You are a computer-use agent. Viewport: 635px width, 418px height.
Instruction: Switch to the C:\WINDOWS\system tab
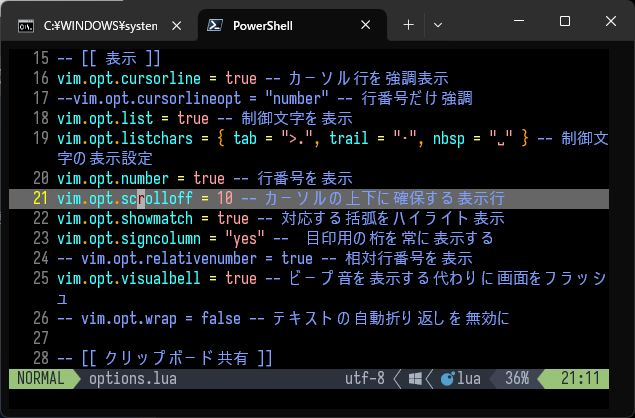[95, 23]
